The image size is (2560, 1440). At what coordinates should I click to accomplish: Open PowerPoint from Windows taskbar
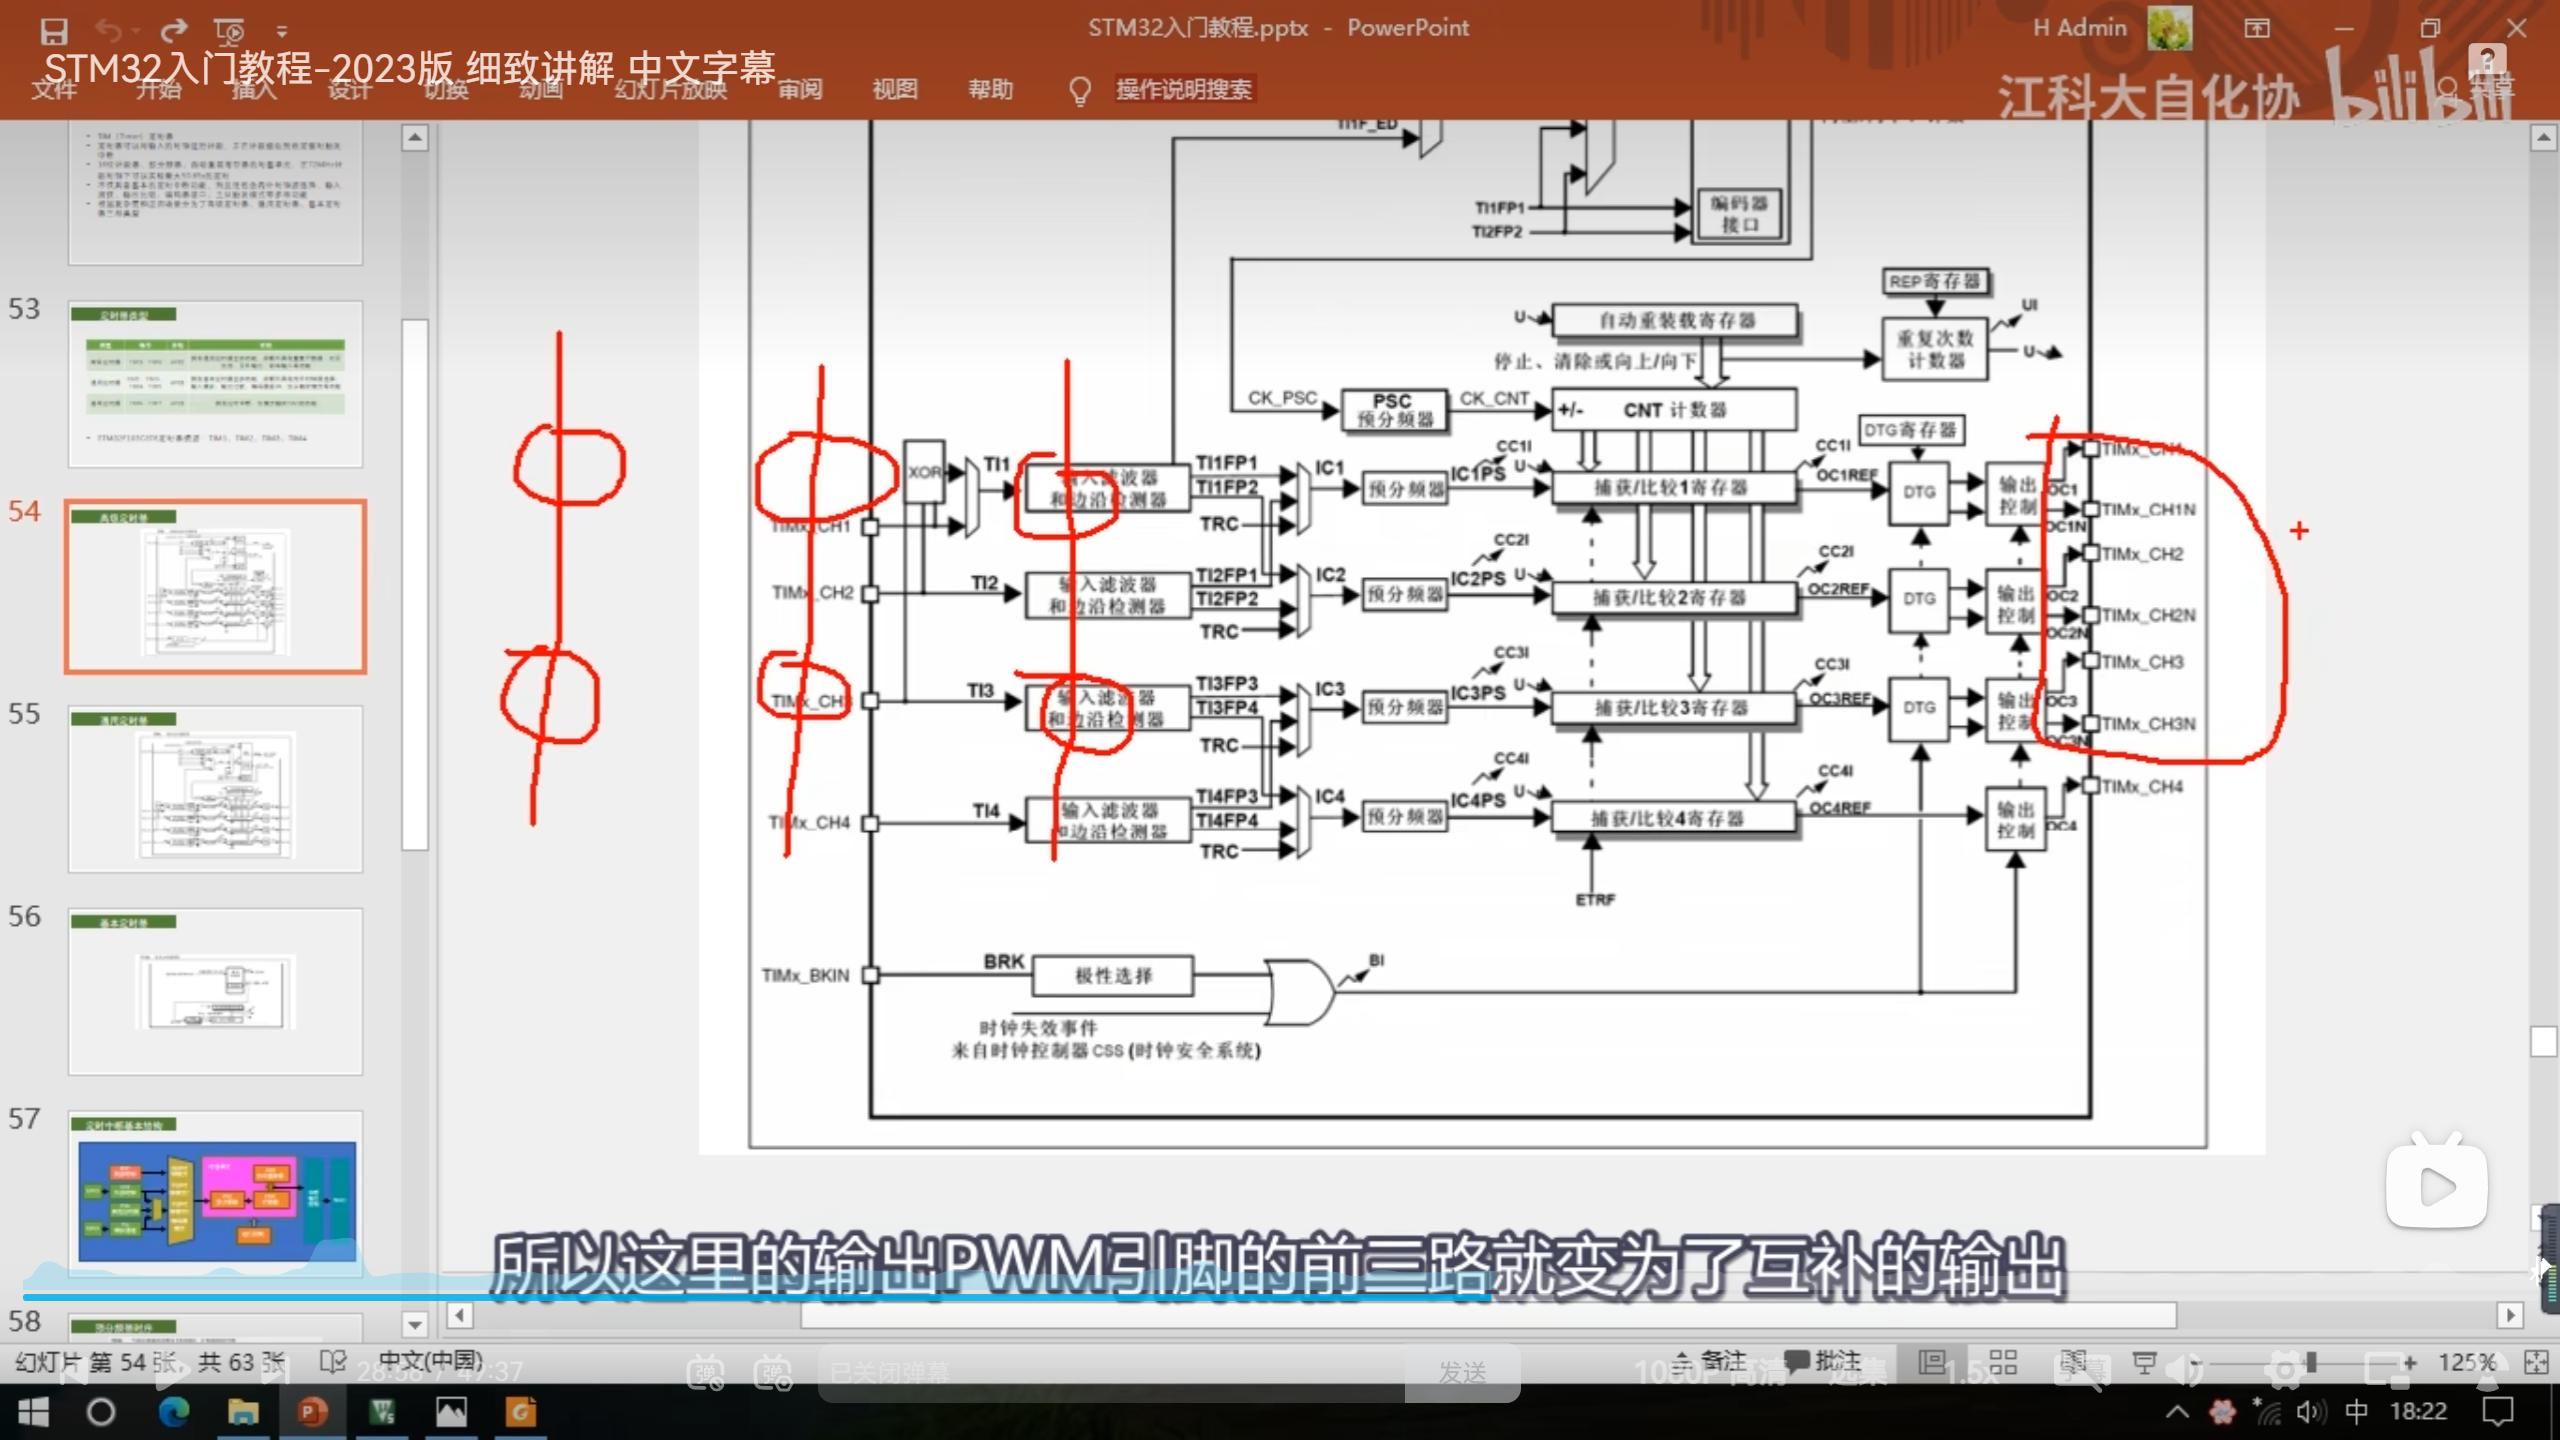pos(312,1412)
